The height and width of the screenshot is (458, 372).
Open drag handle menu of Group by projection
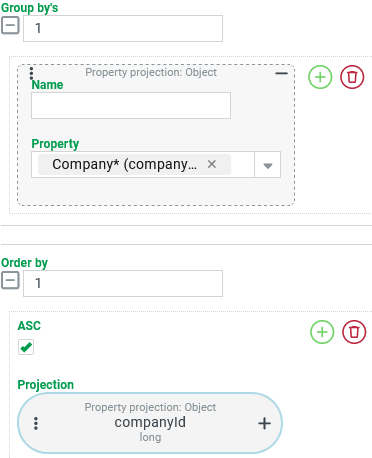click(x=31, y=73)
